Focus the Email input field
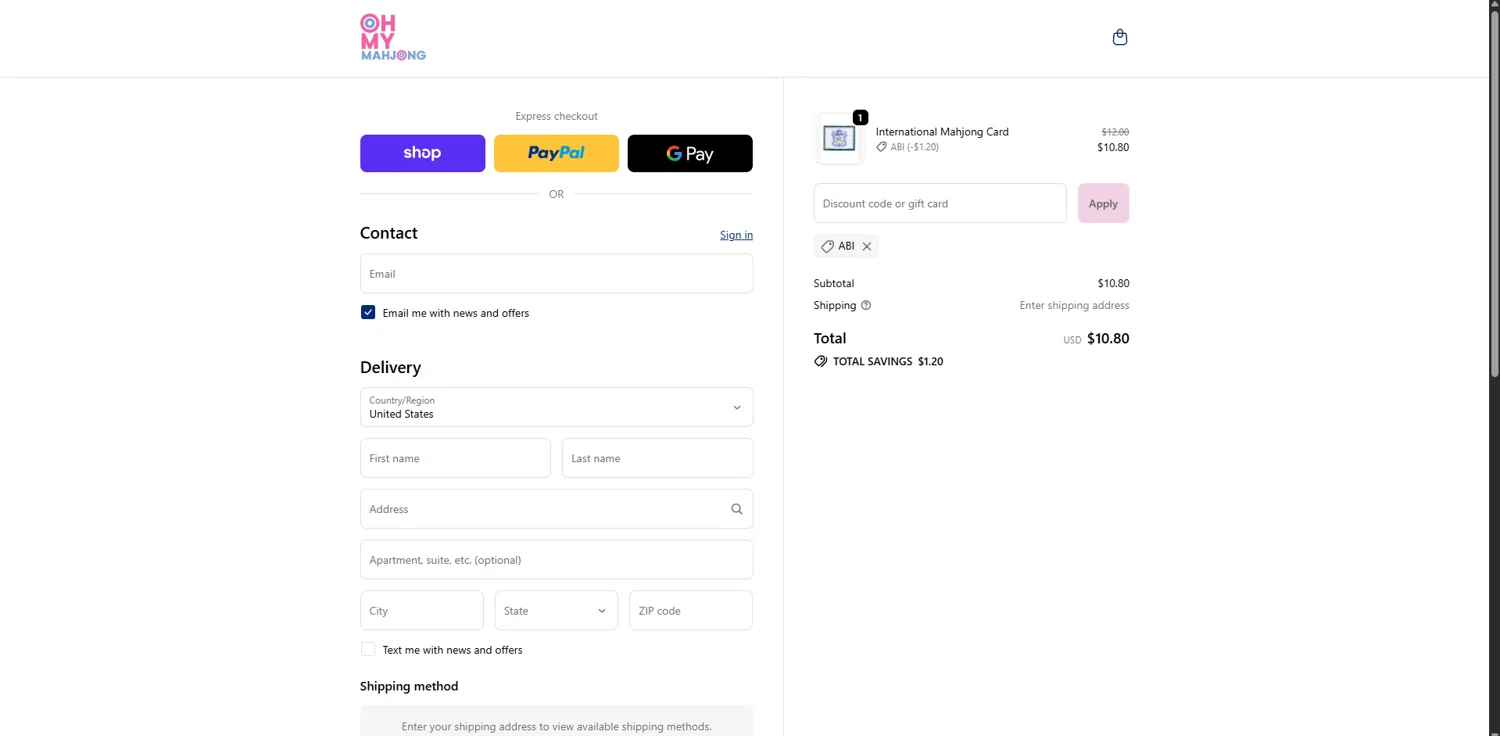Image resolution: width=1500 pixels, height=736 pixels. [556, 273]
